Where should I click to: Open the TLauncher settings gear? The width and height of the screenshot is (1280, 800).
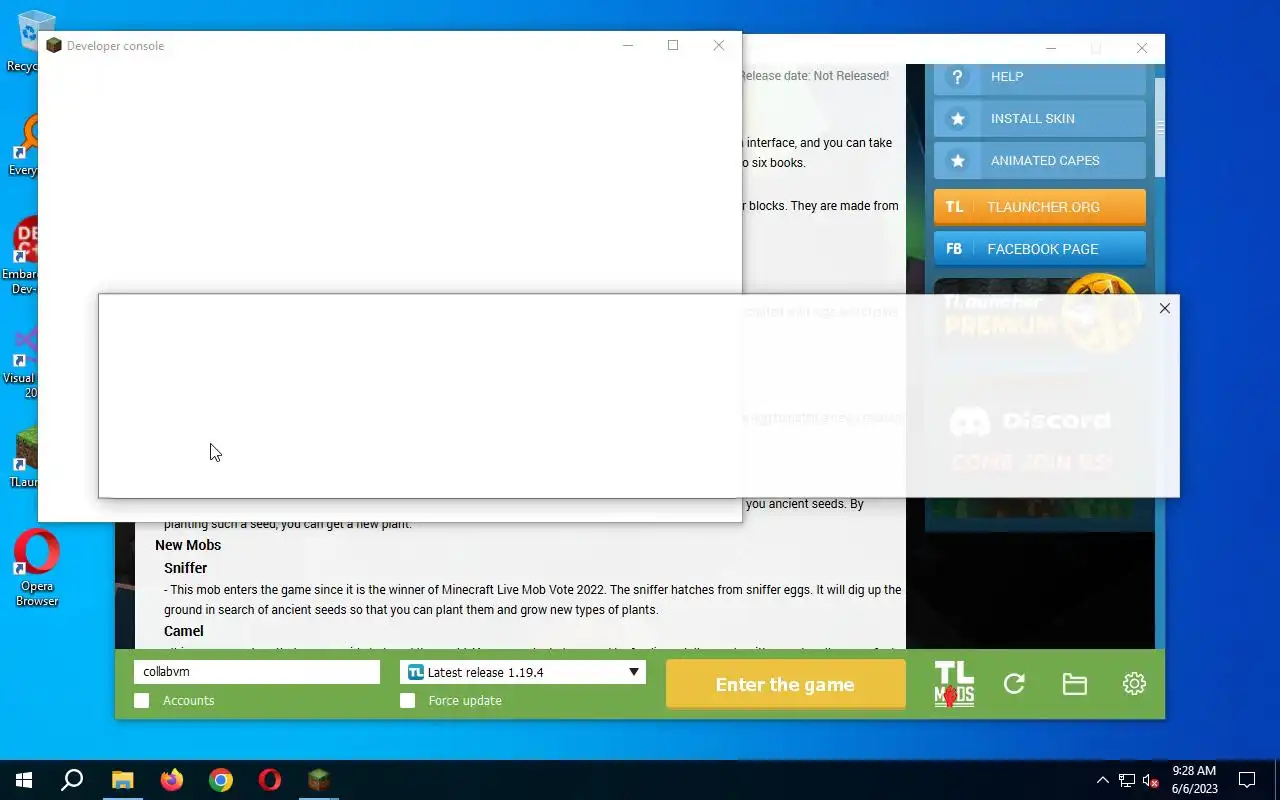click(x=1134, y=684)
